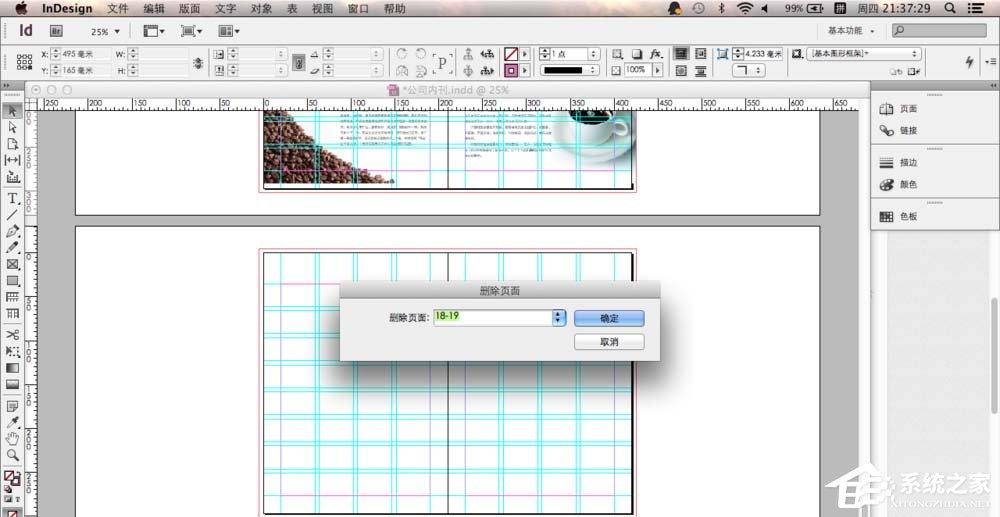Open the stroke style line dropdown
This screenshot has width=1000, height=517.
tap(570, 70)
